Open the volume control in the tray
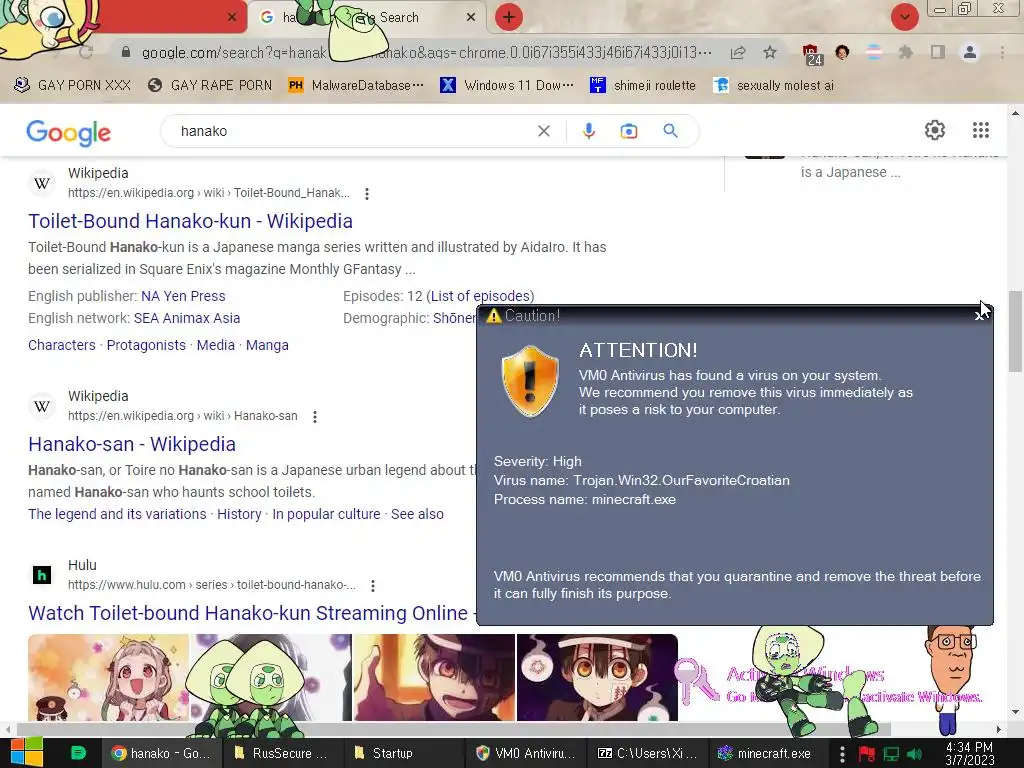The width and height of the screenshot is (1024, 768). [914, 754]
